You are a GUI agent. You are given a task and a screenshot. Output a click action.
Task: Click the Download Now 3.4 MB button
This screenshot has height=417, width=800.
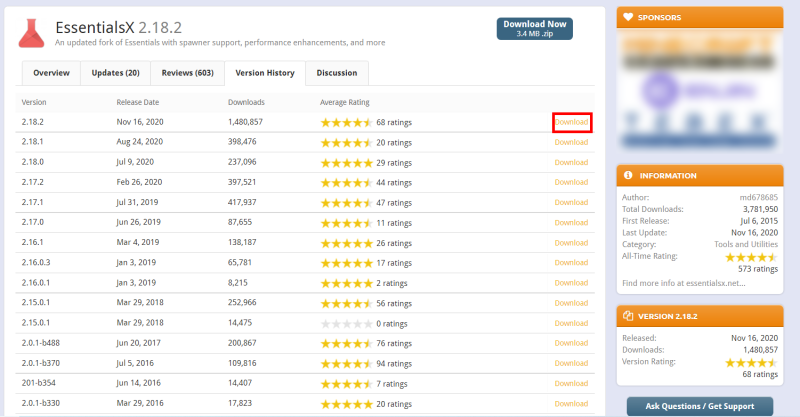pyautogui.click(x=535, y=29)
